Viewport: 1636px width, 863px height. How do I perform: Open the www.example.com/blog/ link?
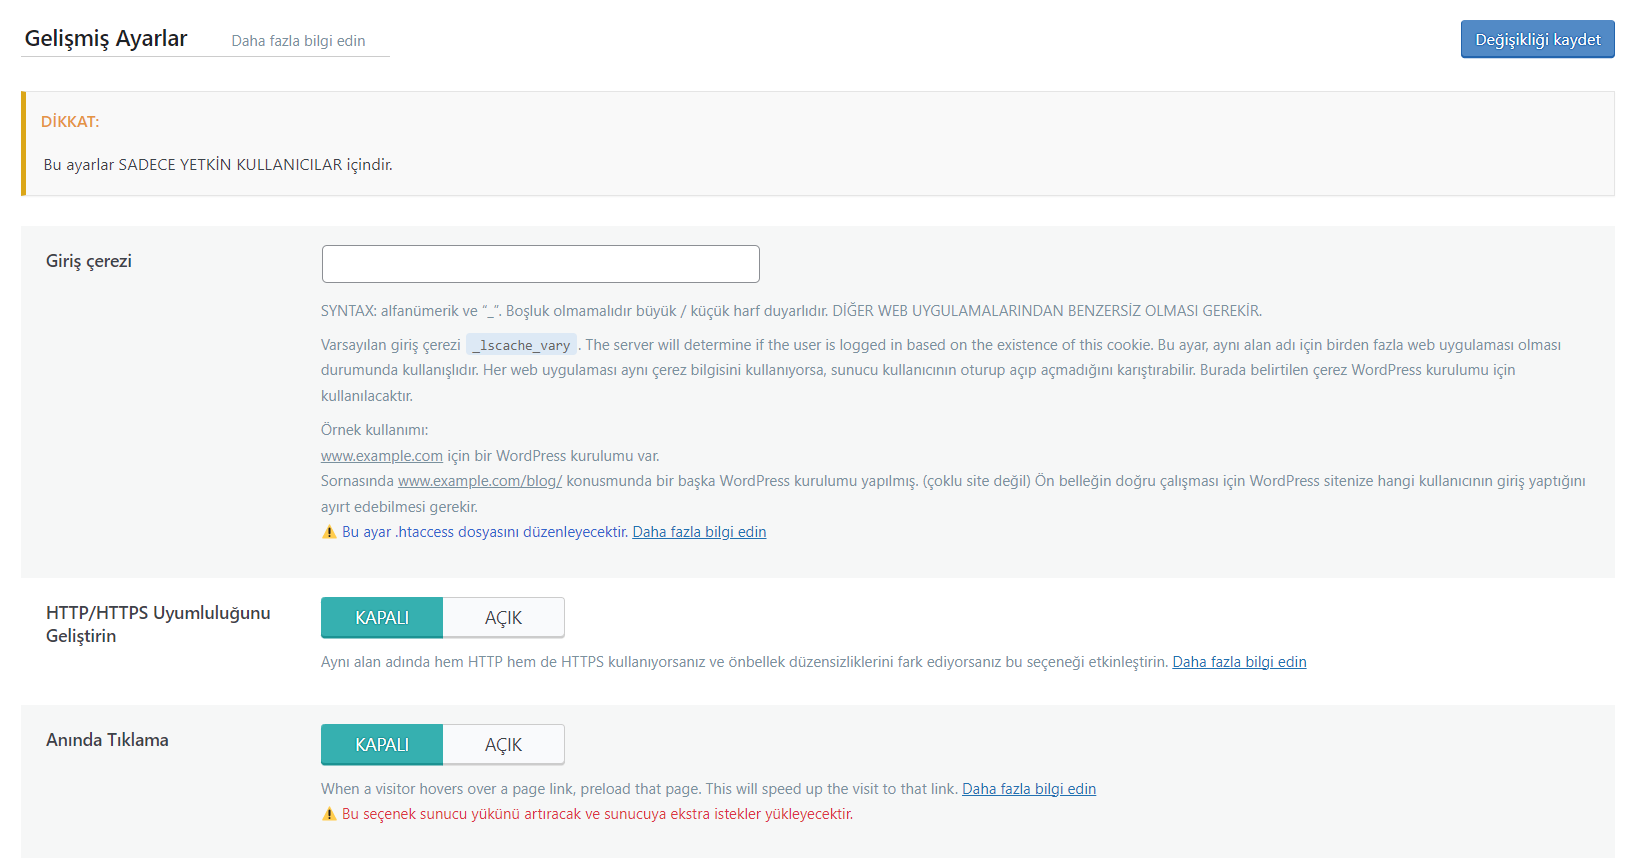pos(480,481)
